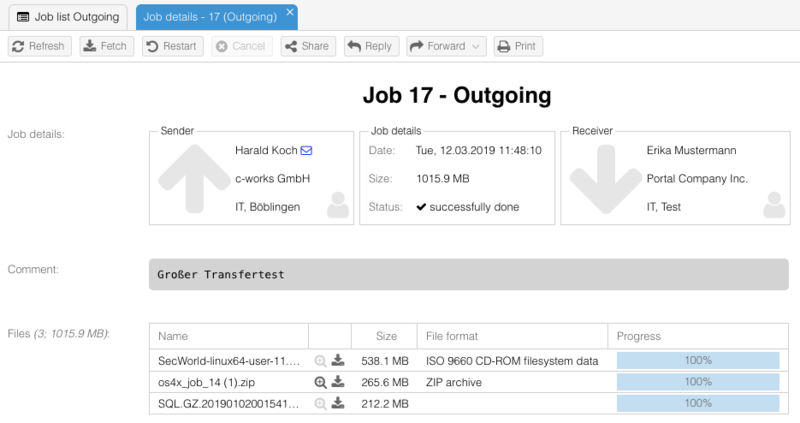Screen dimensions: 800x423
Task: Click the email envelope icon beside Harald Koch
Action: [x=306, y=150]
